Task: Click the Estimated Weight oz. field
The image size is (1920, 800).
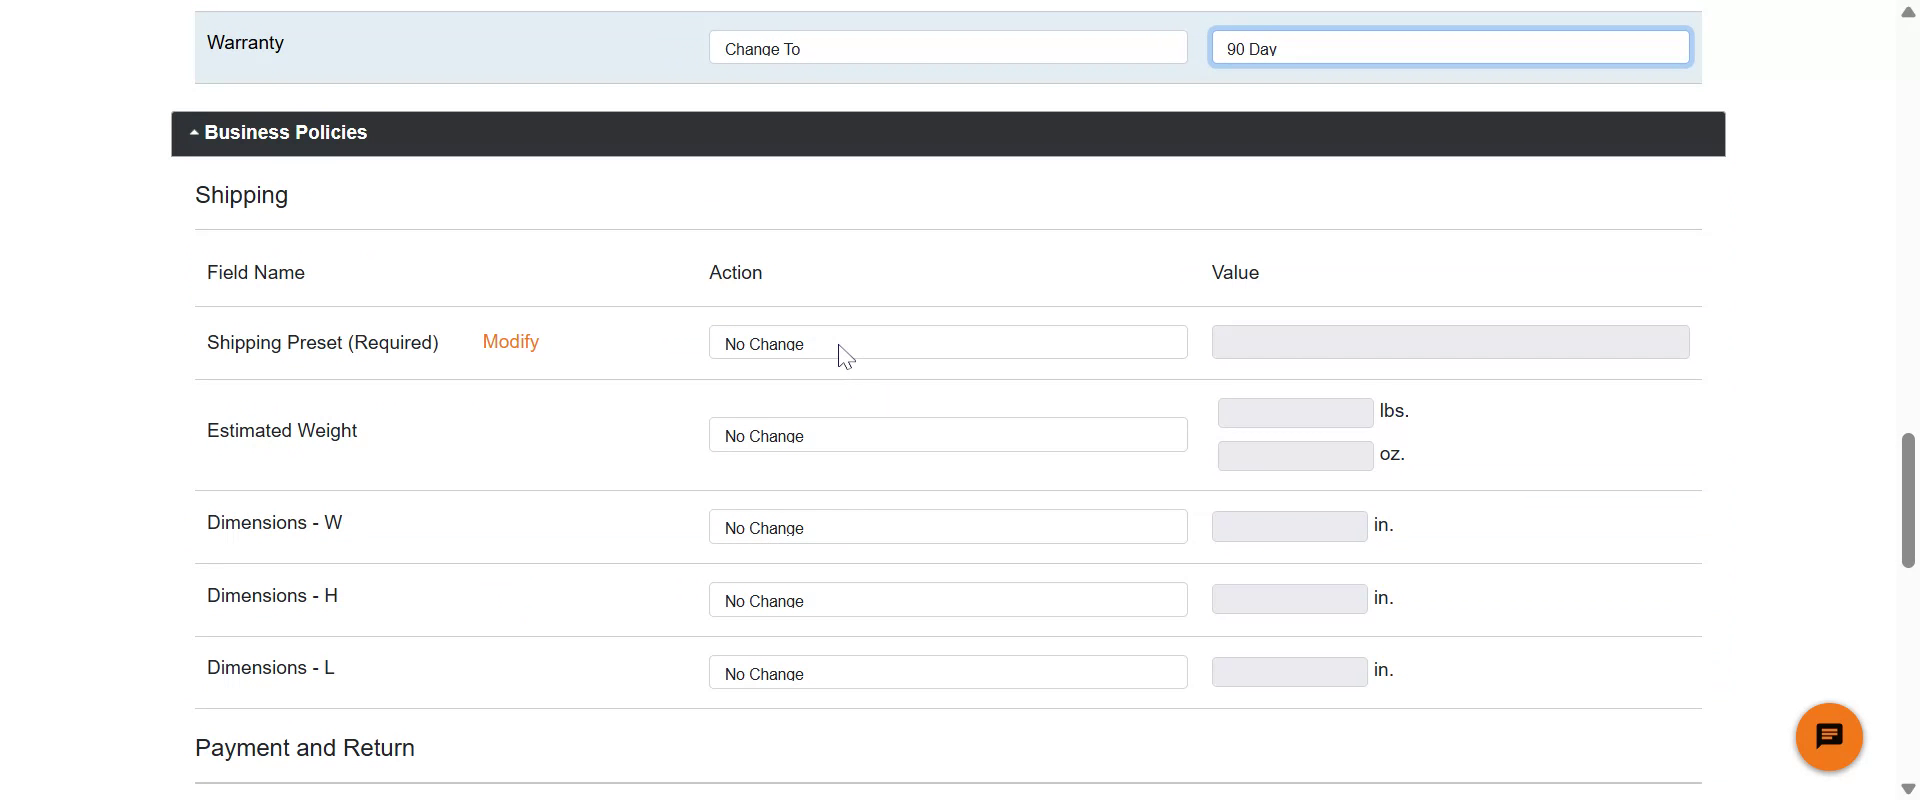Action: [x=1294, y=456]
